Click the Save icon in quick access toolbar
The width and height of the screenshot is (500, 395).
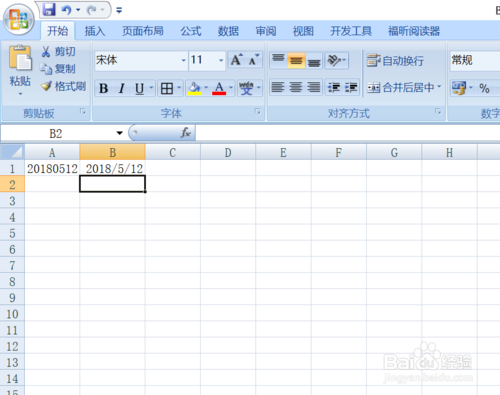49,9
